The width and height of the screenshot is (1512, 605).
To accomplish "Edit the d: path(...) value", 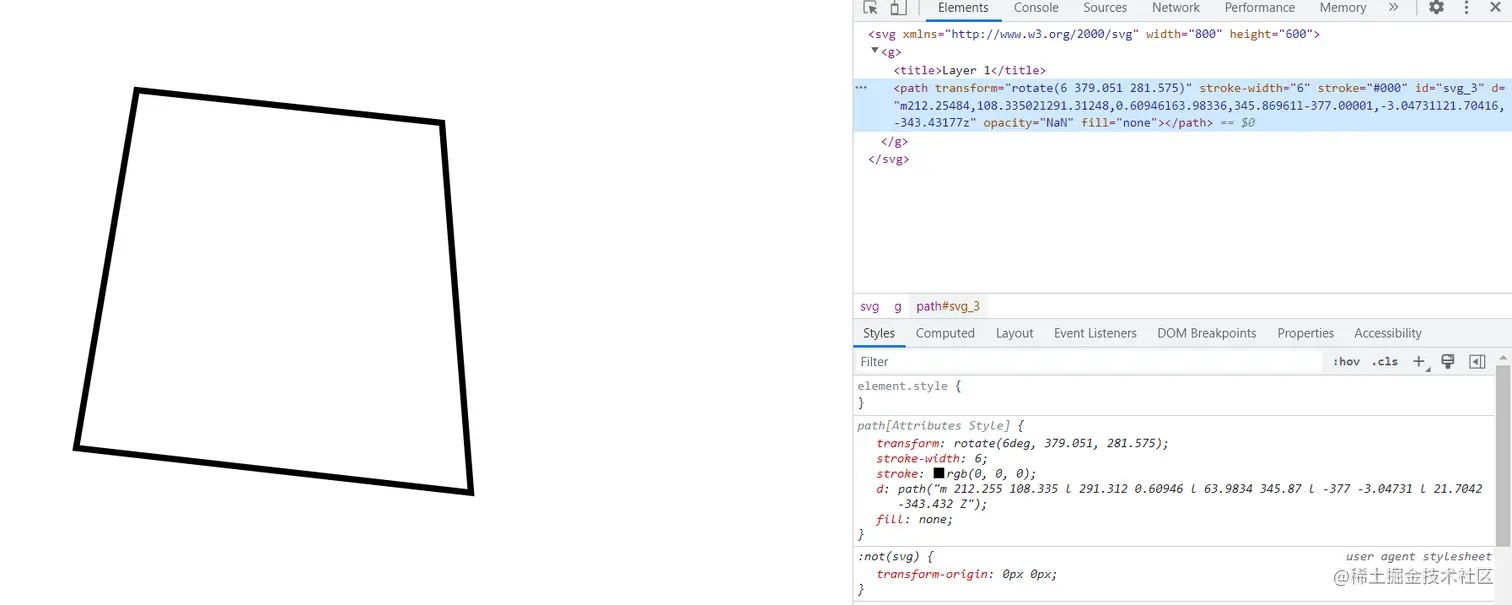I will point(1189,496).
